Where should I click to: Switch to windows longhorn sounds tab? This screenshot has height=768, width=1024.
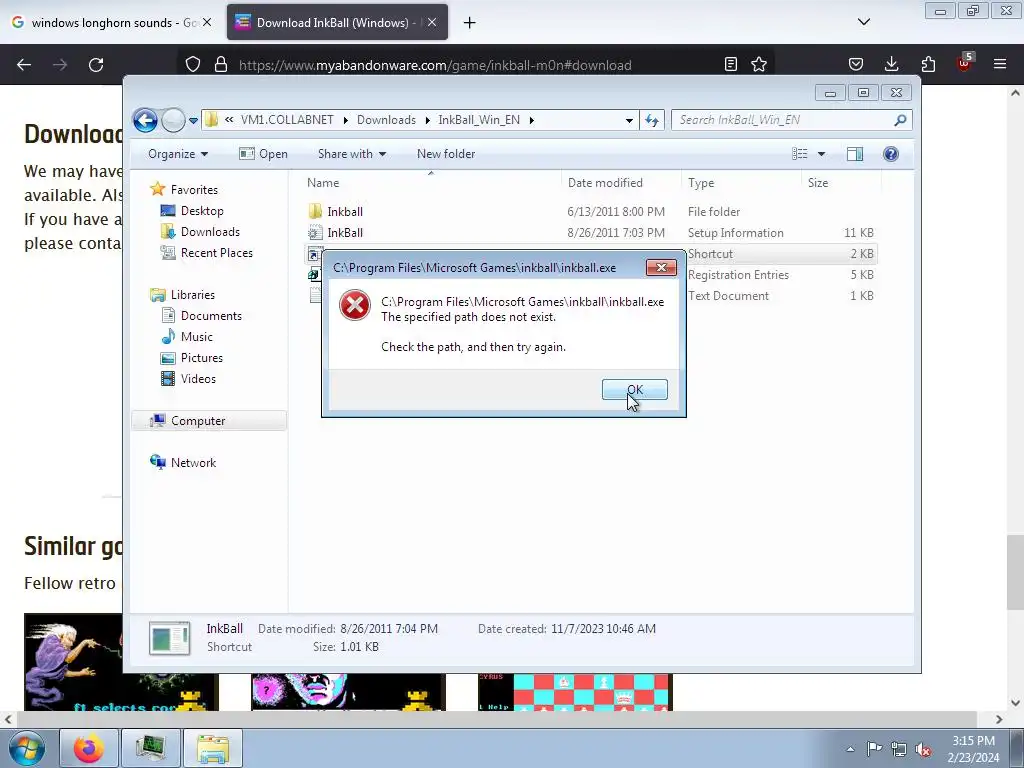(104, 23)
